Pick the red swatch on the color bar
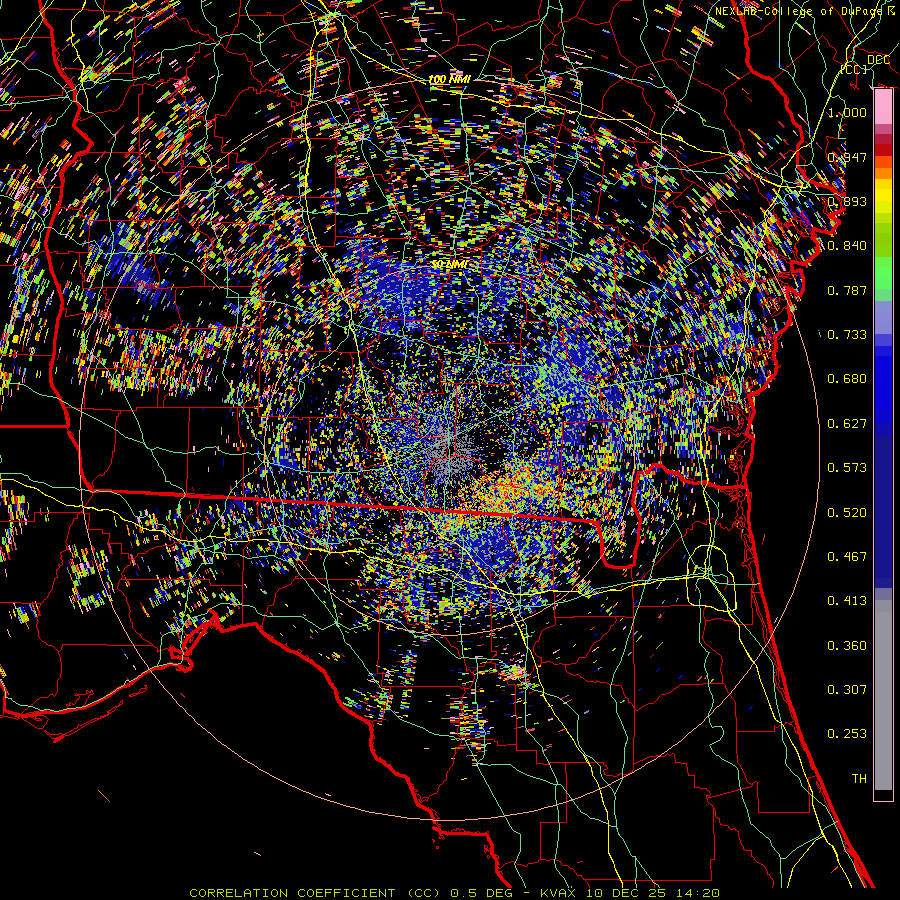900x900 pixels. coord(883,150)
